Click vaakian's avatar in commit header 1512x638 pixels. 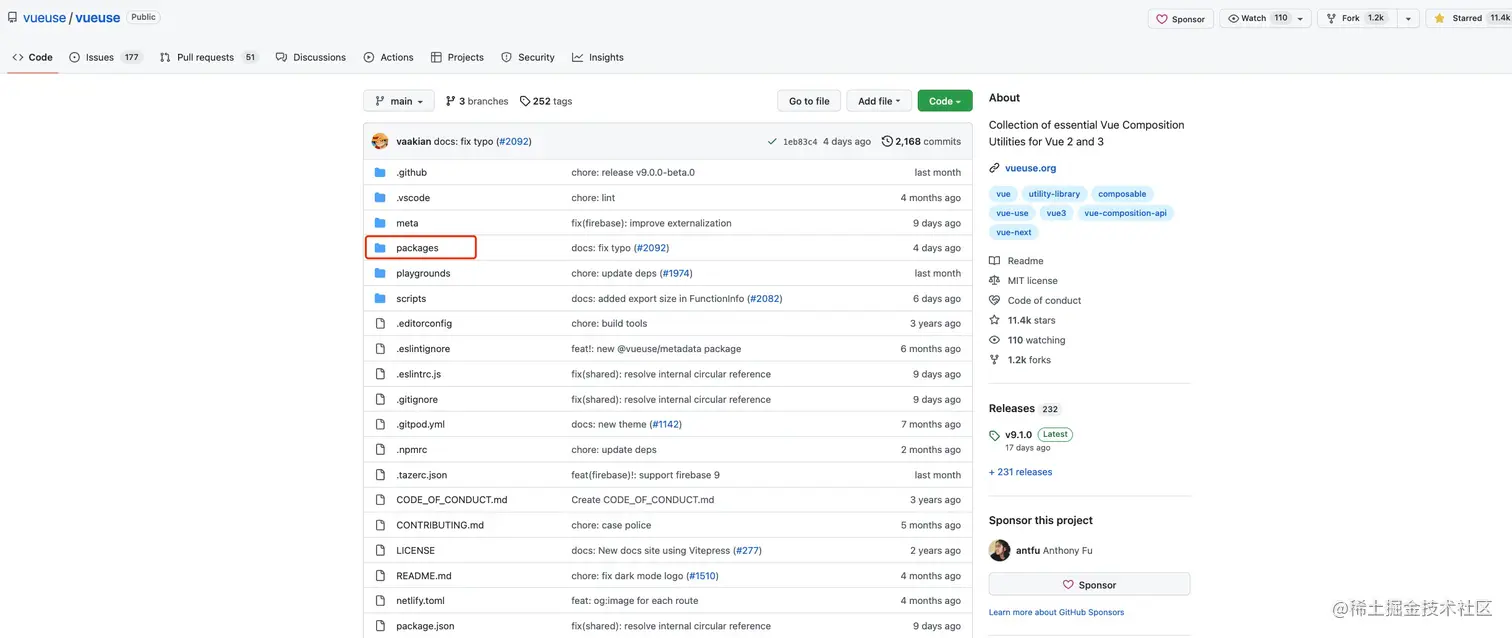point(380,141)
